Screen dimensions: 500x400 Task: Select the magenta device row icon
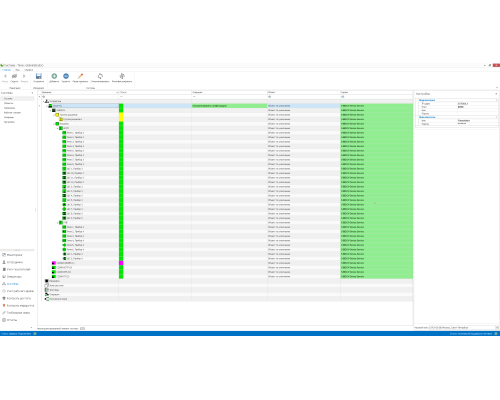[54, 263]
